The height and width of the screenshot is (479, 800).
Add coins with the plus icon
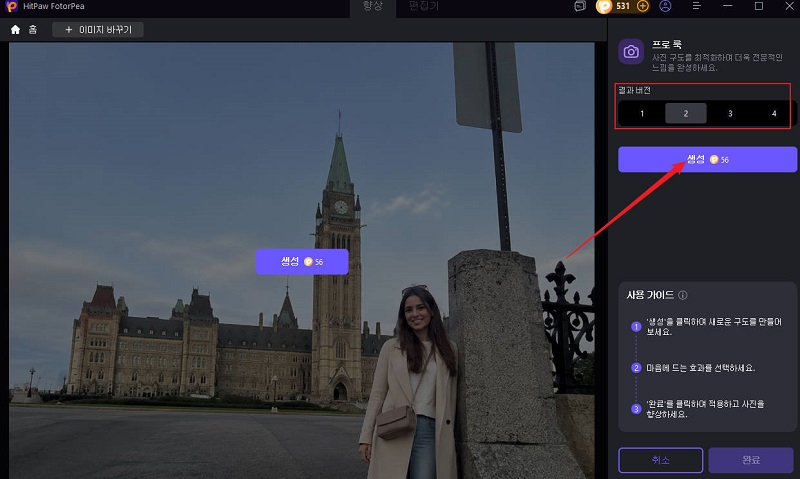[643, 6]
